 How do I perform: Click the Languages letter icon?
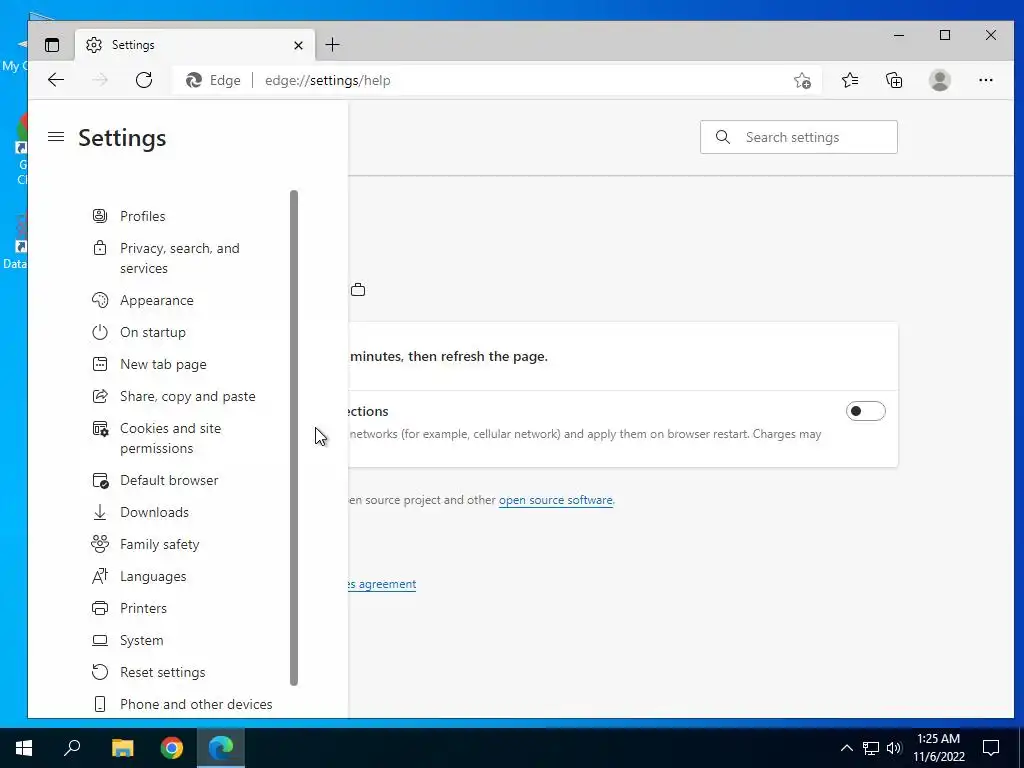[x=100, y=575]
